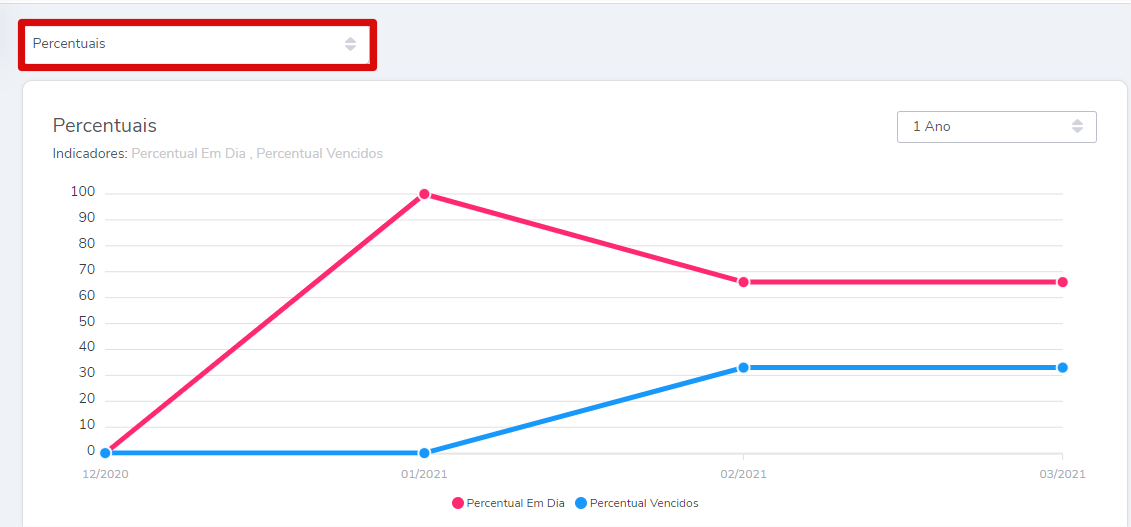The width and height of the screenshot is (1131, 527).
Task: Click the blue data point at 12/2020
Action: point(105,453)
